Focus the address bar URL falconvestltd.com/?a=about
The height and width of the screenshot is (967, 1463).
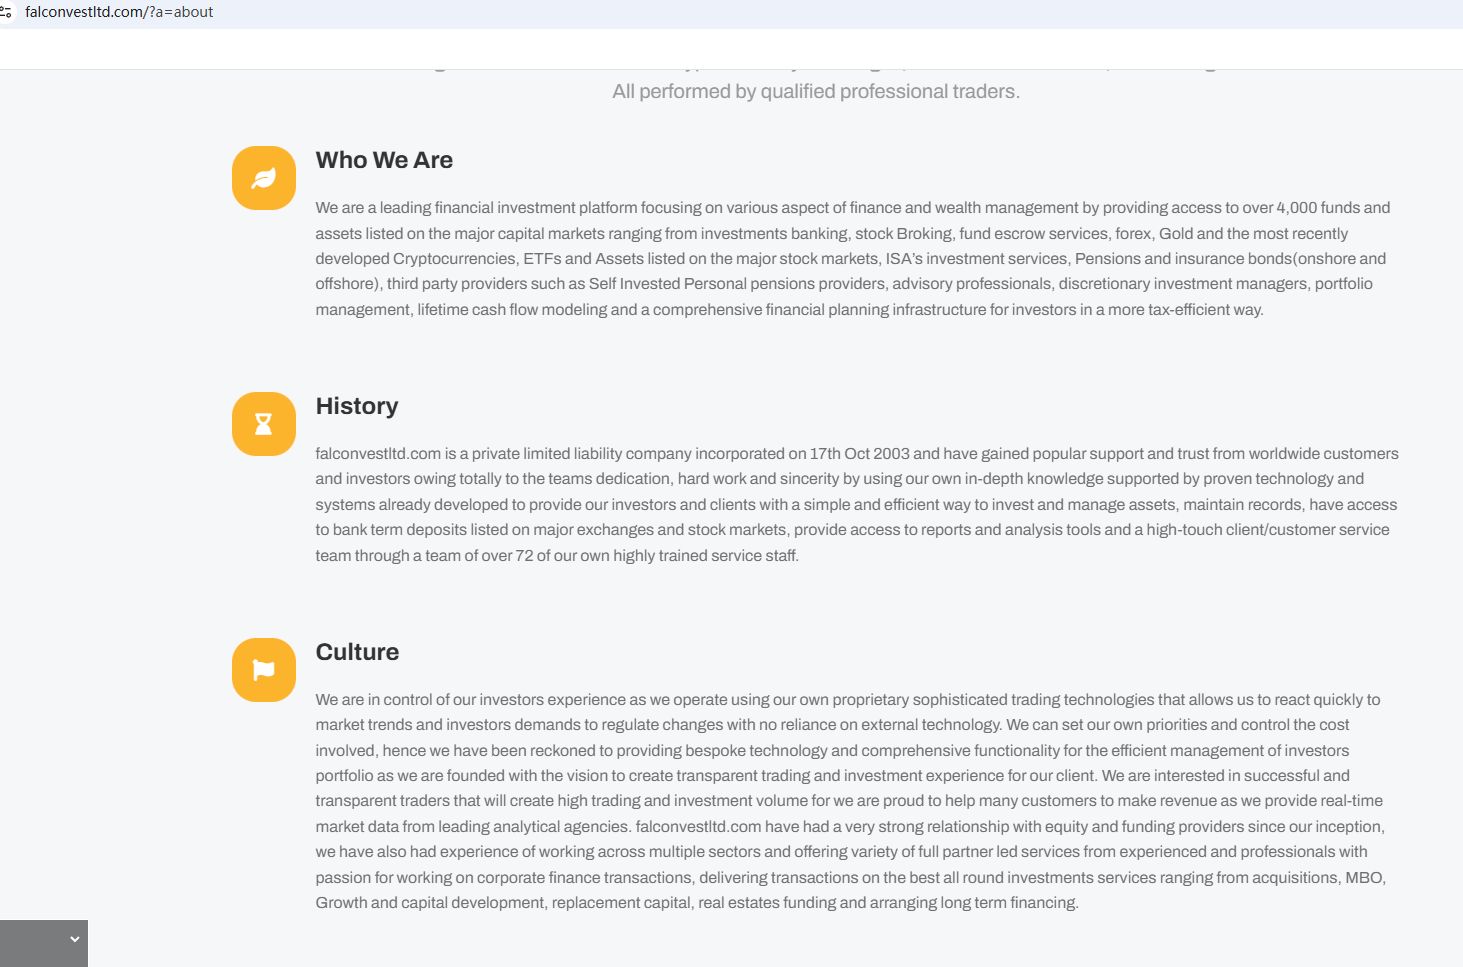point(119,12)
